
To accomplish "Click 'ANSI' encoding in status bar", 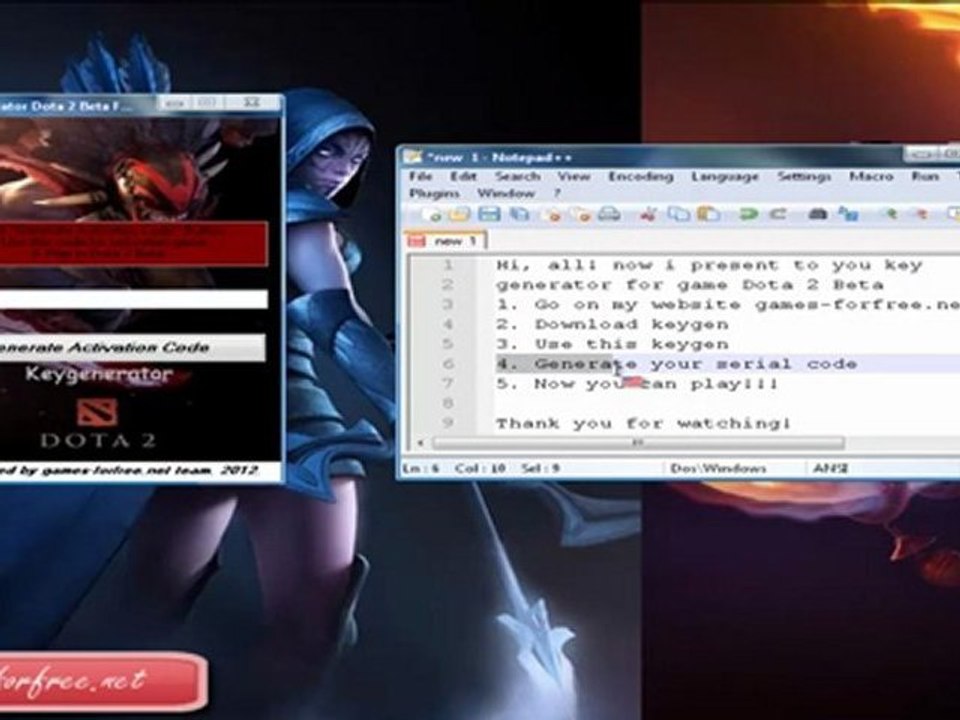I will tap(830, 468).
